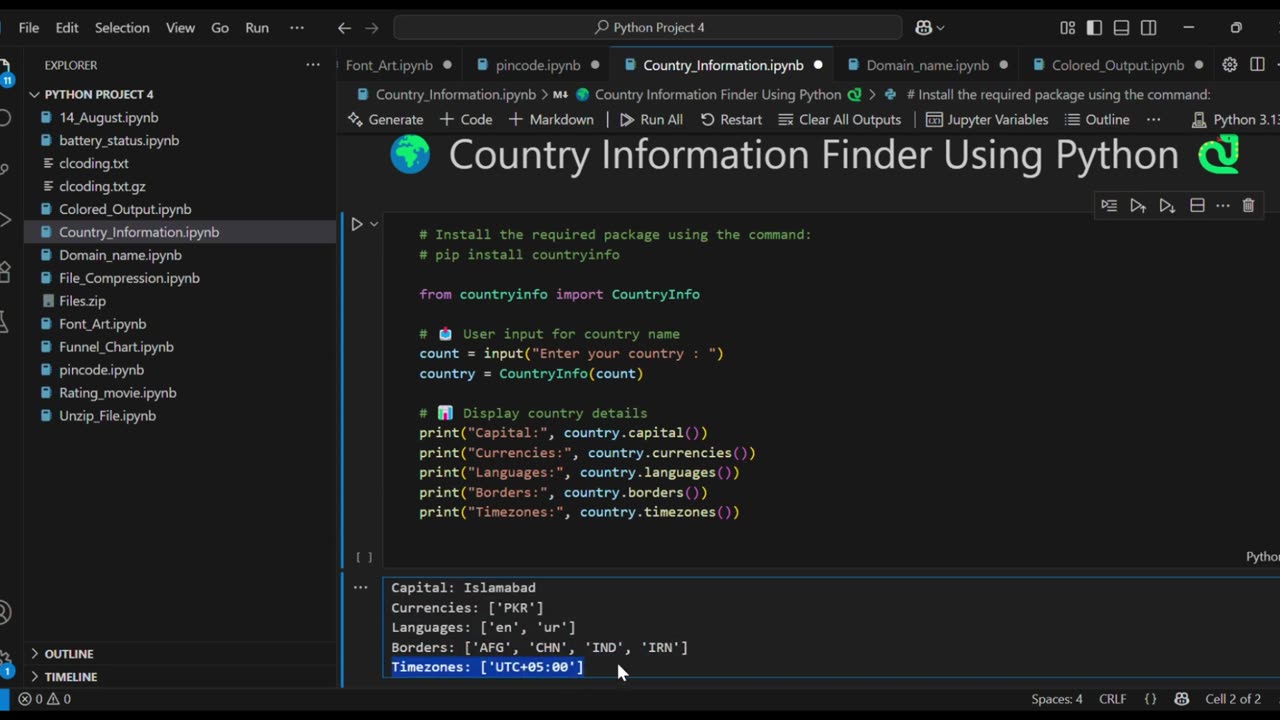
Task: Open more cell actions ellipsis
Action: pyautogui.click(x=1223, y=205)
